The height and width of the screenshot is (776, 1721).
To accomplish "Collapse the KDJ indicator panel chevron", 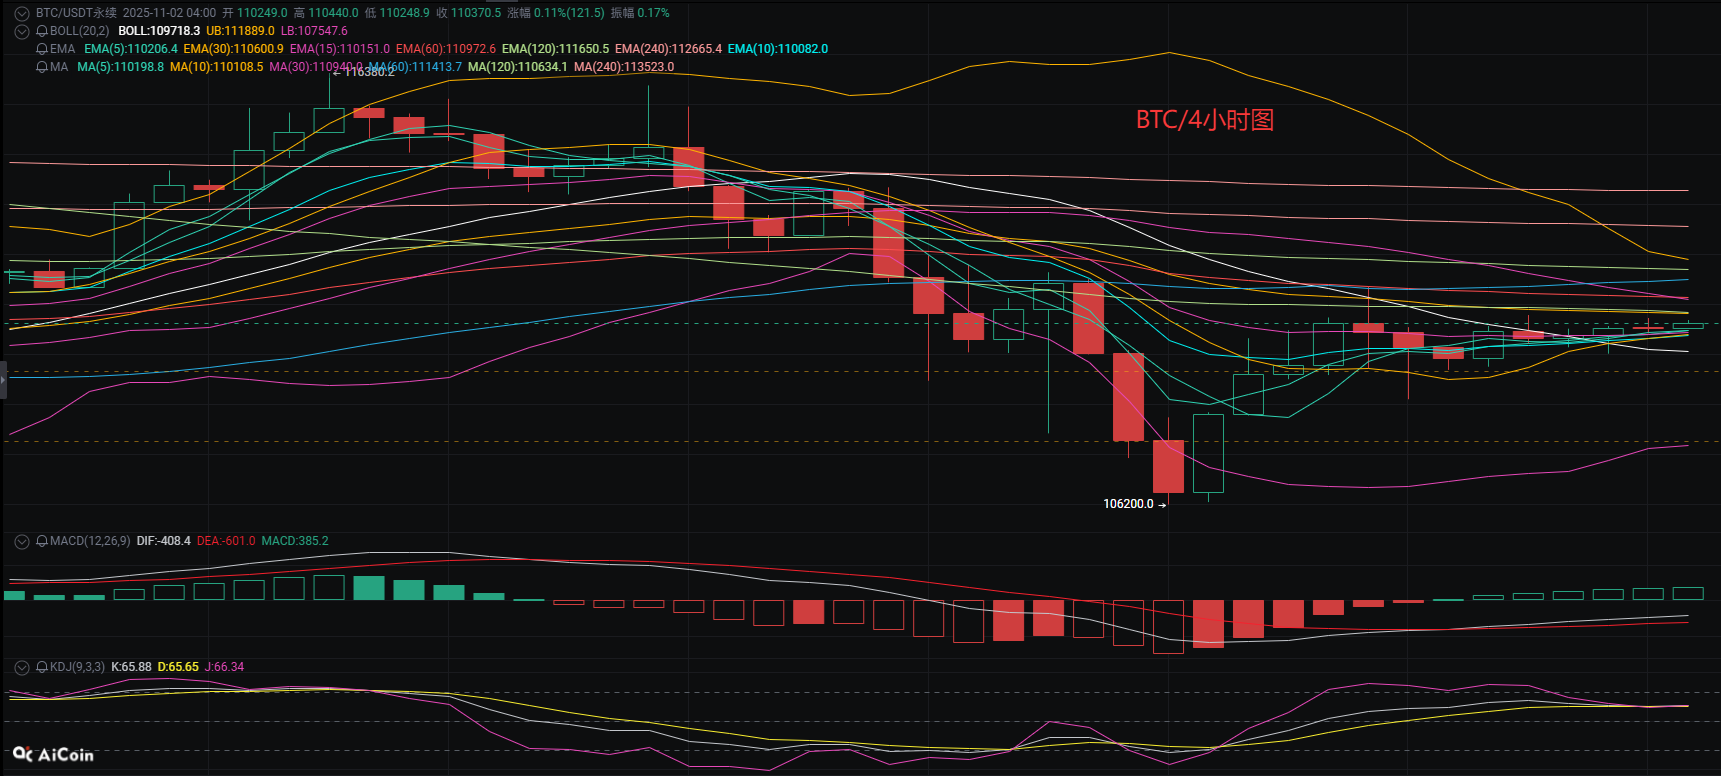I will point(21,667).
